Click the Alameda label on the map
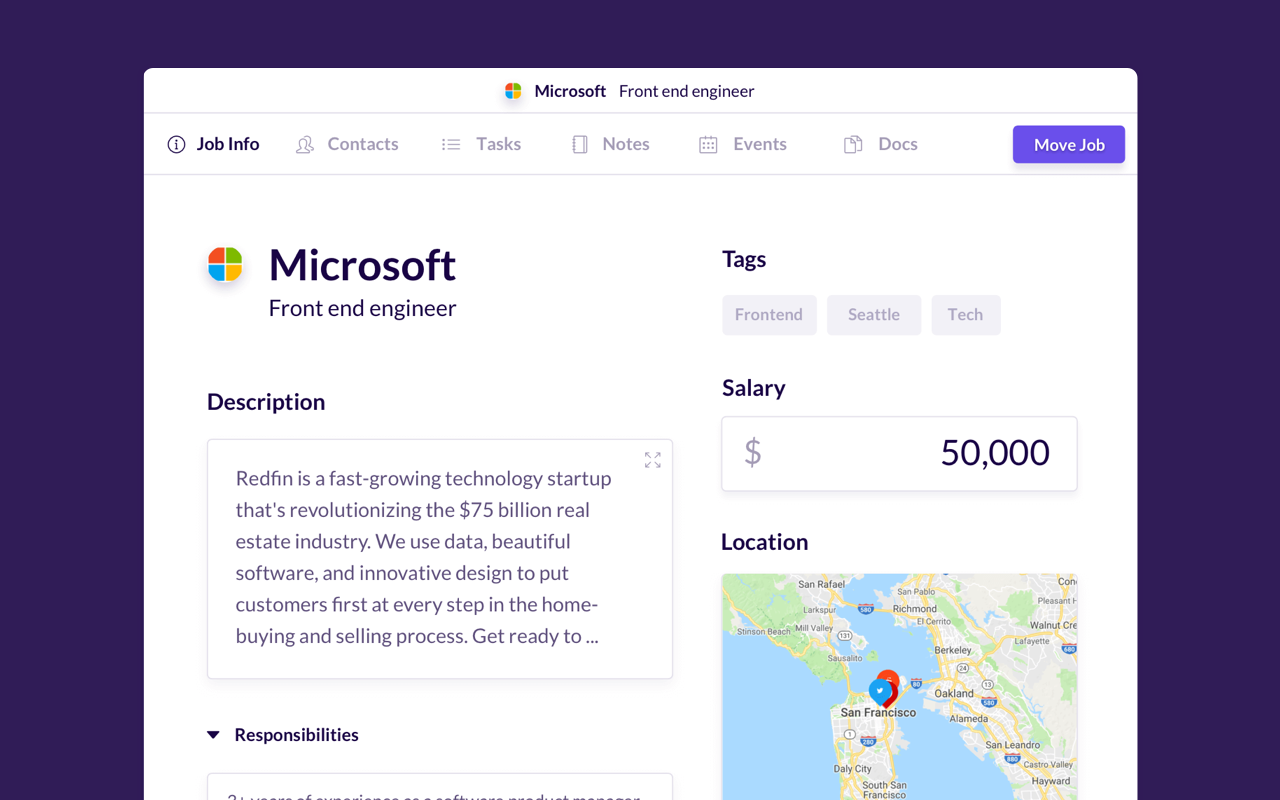Screen dimensions: 1280x800 [x=969, y=718]
